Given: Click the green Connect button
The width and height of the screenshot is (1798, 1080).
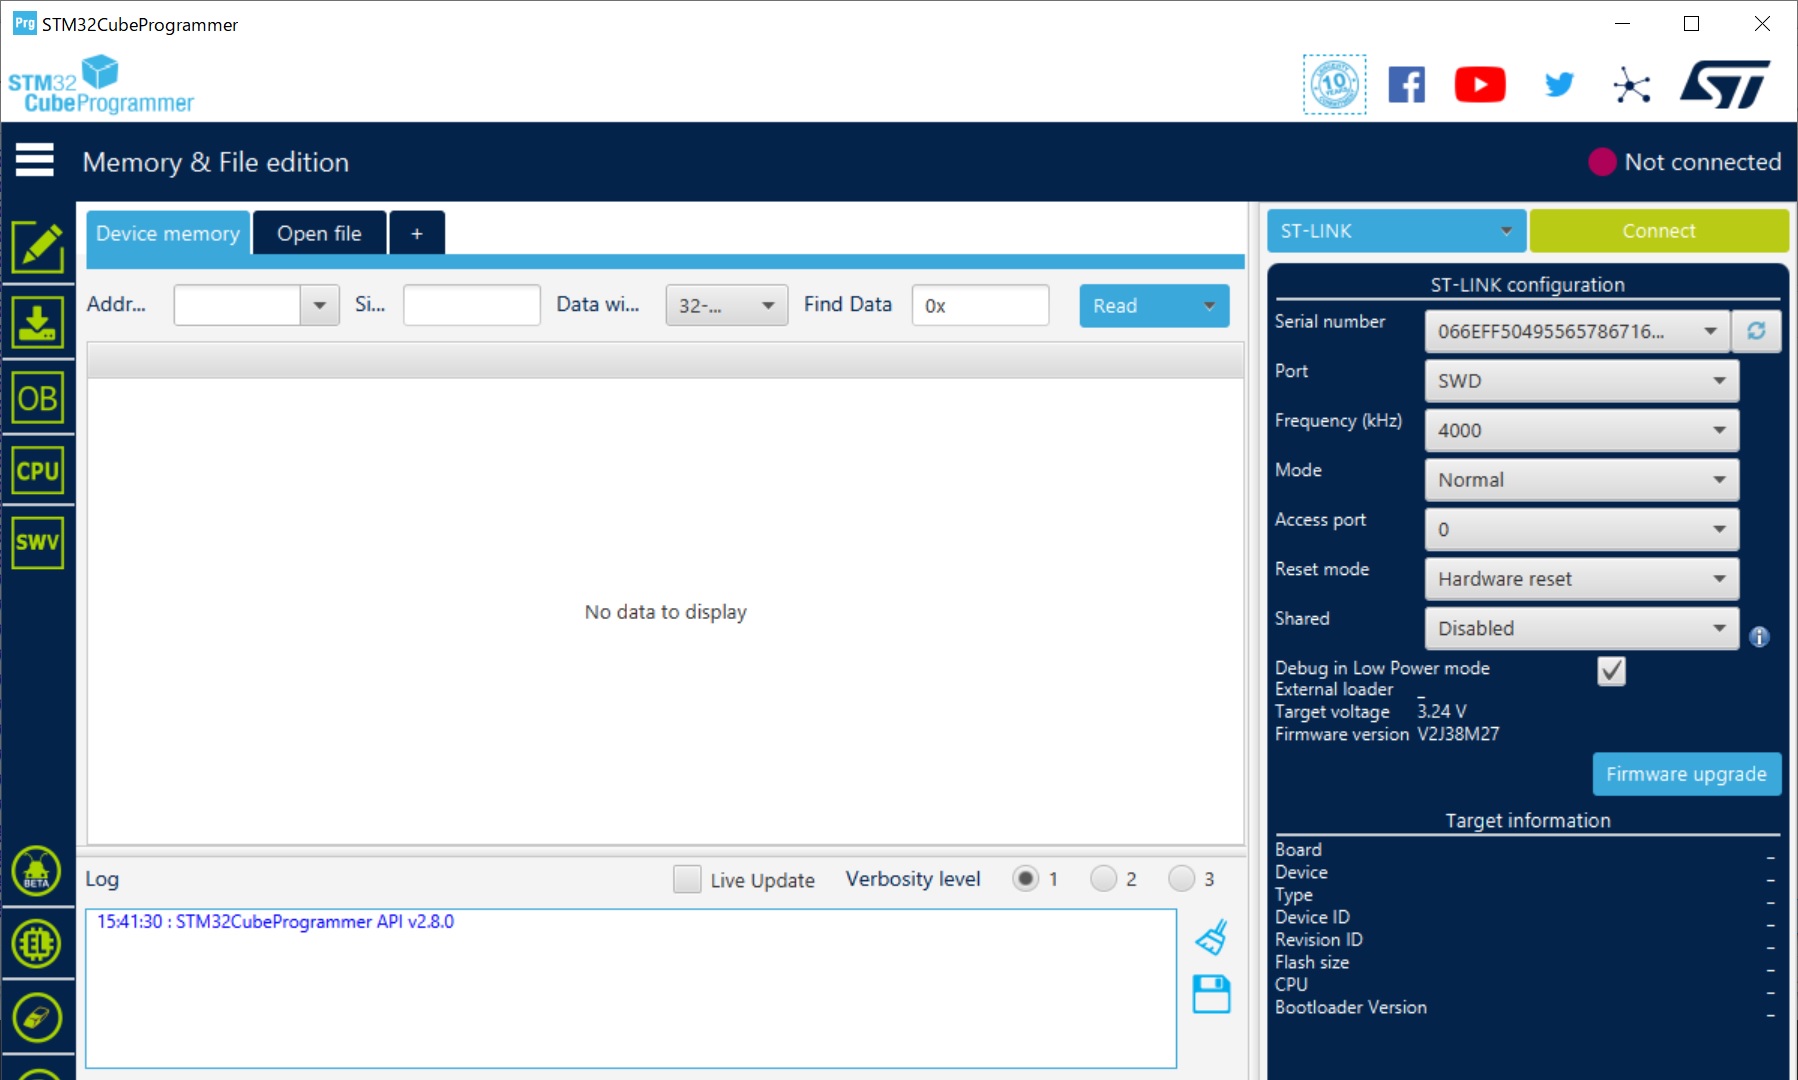Looking at the screenshot, I should 1658,231.
